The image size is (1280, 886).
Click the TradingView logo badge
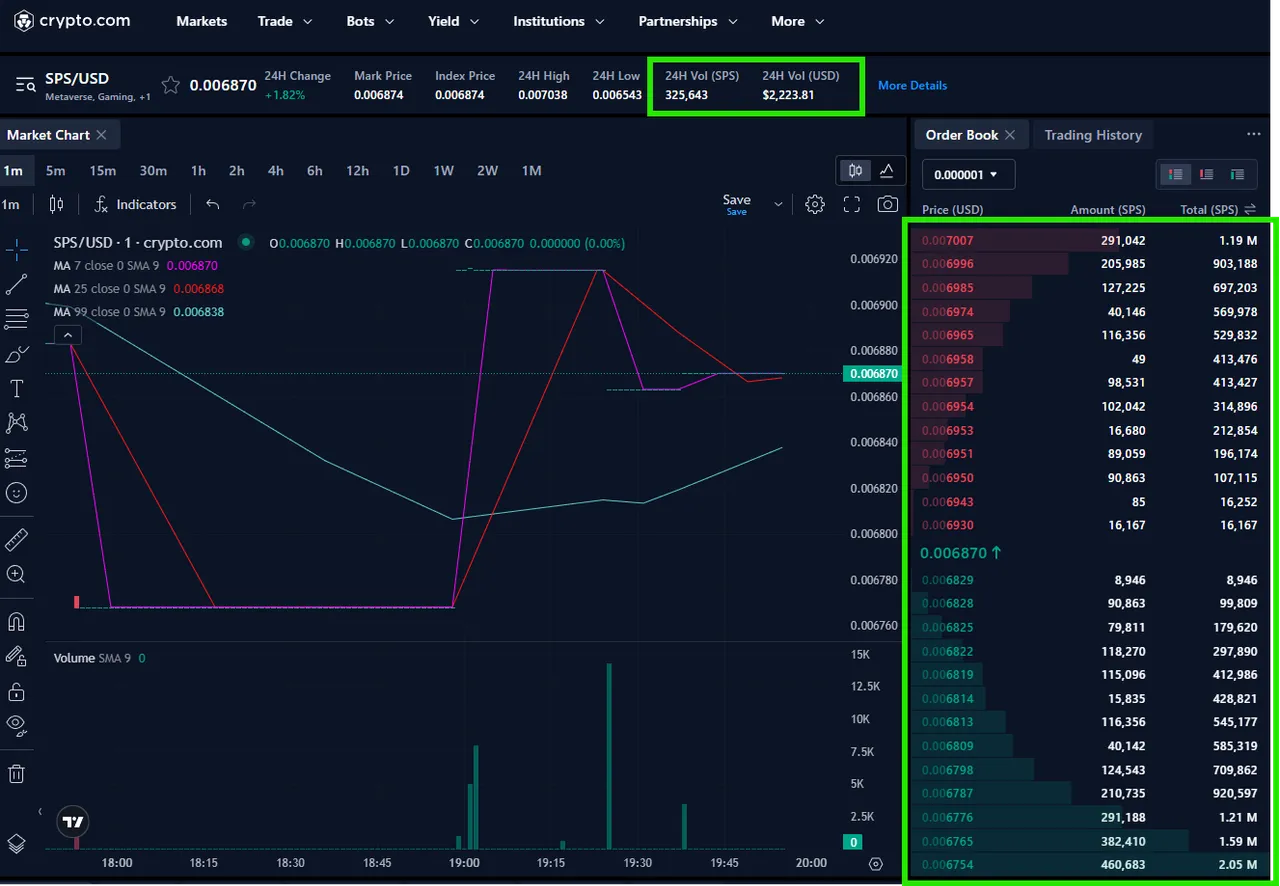point(73,822)
